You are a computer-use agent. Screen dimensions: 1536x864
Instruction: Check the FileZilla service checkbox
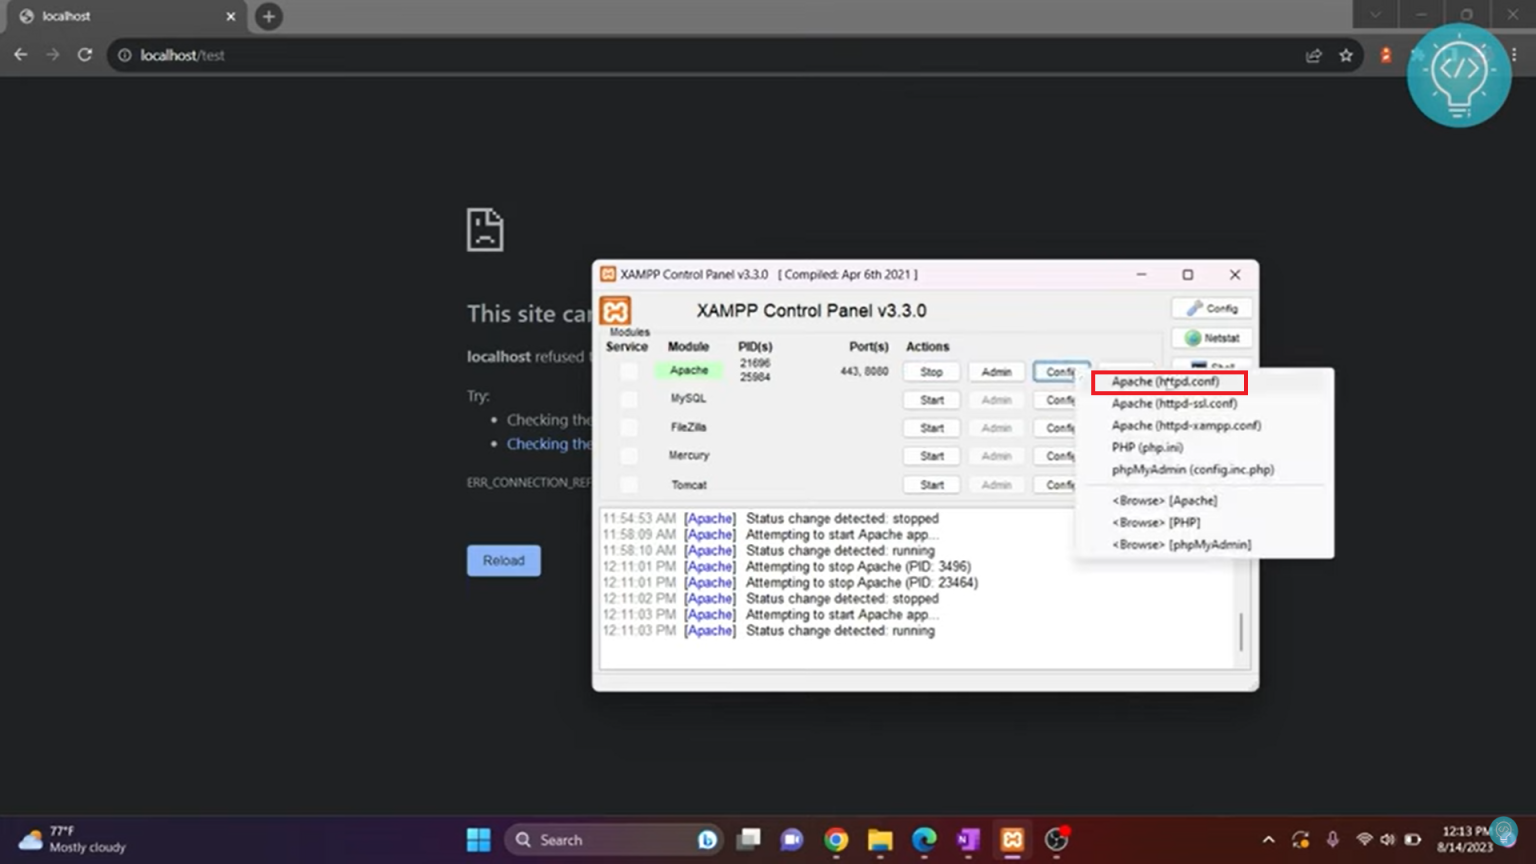pos(628,427)
